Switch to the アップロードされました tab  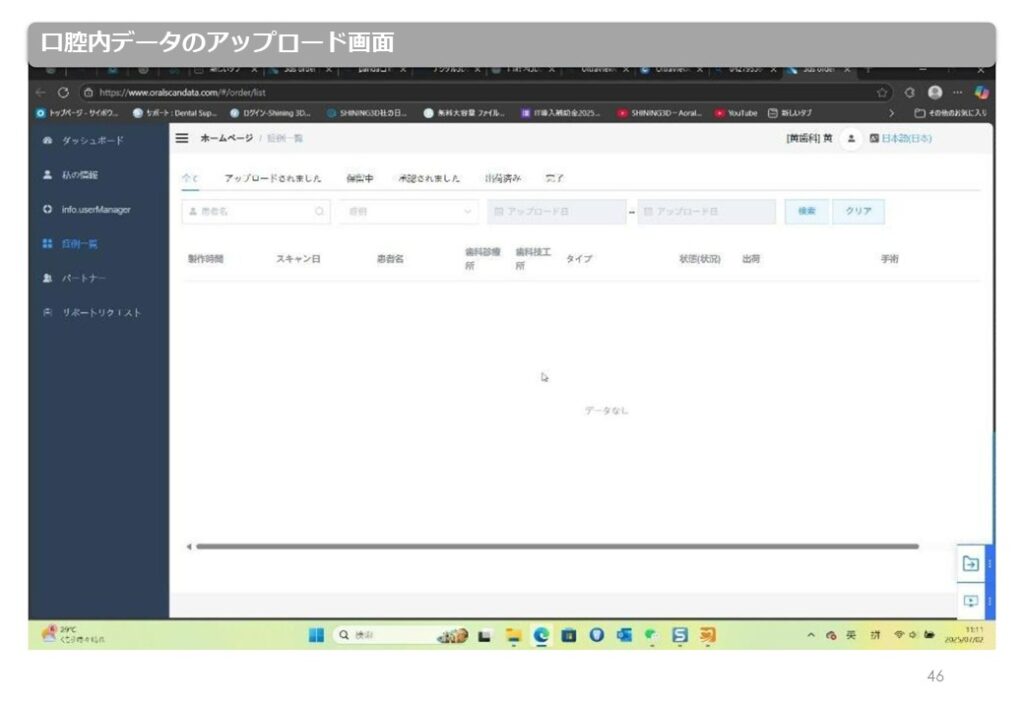tap(272, 179)
